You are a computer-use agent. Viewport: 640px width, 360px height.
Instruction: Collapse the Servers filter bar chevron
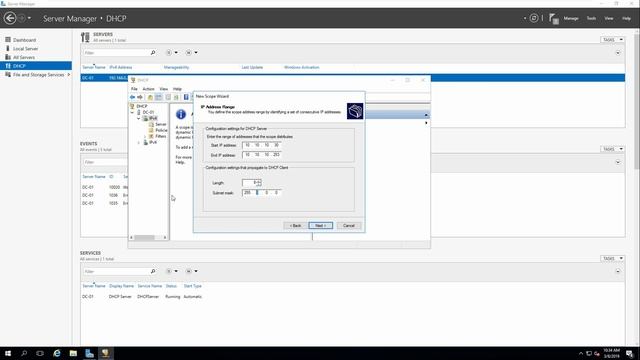coord(618,53)
